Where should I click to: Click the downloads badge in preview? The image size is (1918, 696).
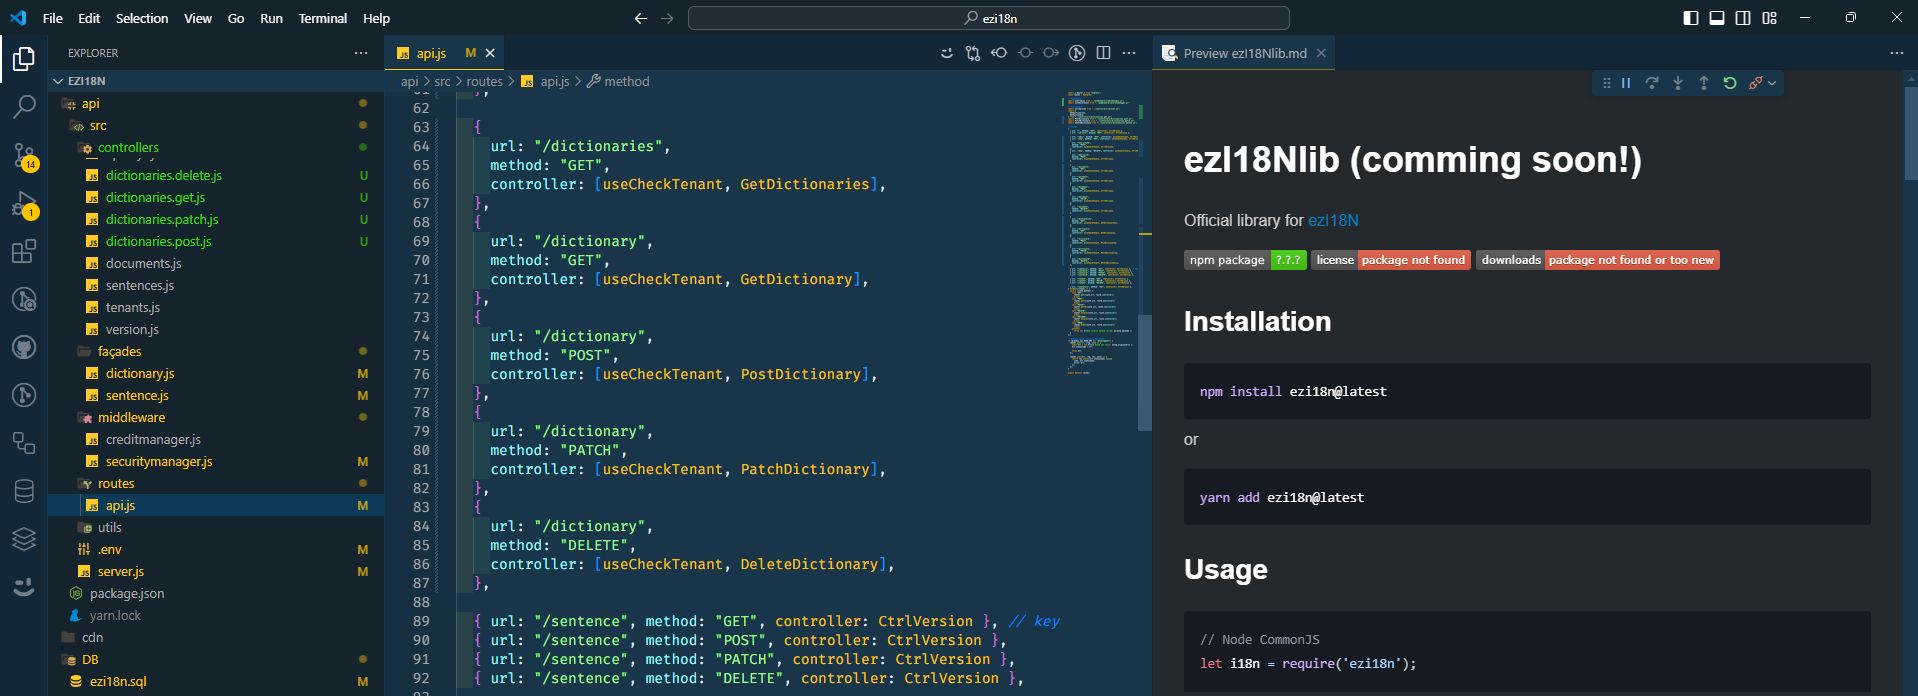(x=1598, y=260)
